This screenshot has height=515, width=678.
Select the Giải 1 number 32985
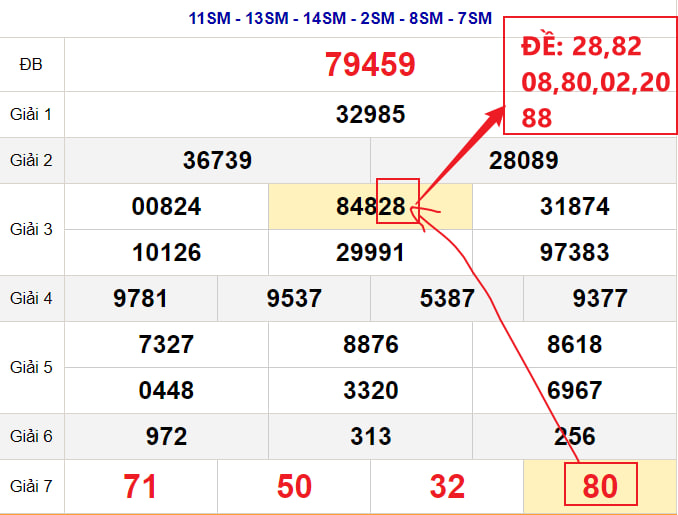(371, 115)
